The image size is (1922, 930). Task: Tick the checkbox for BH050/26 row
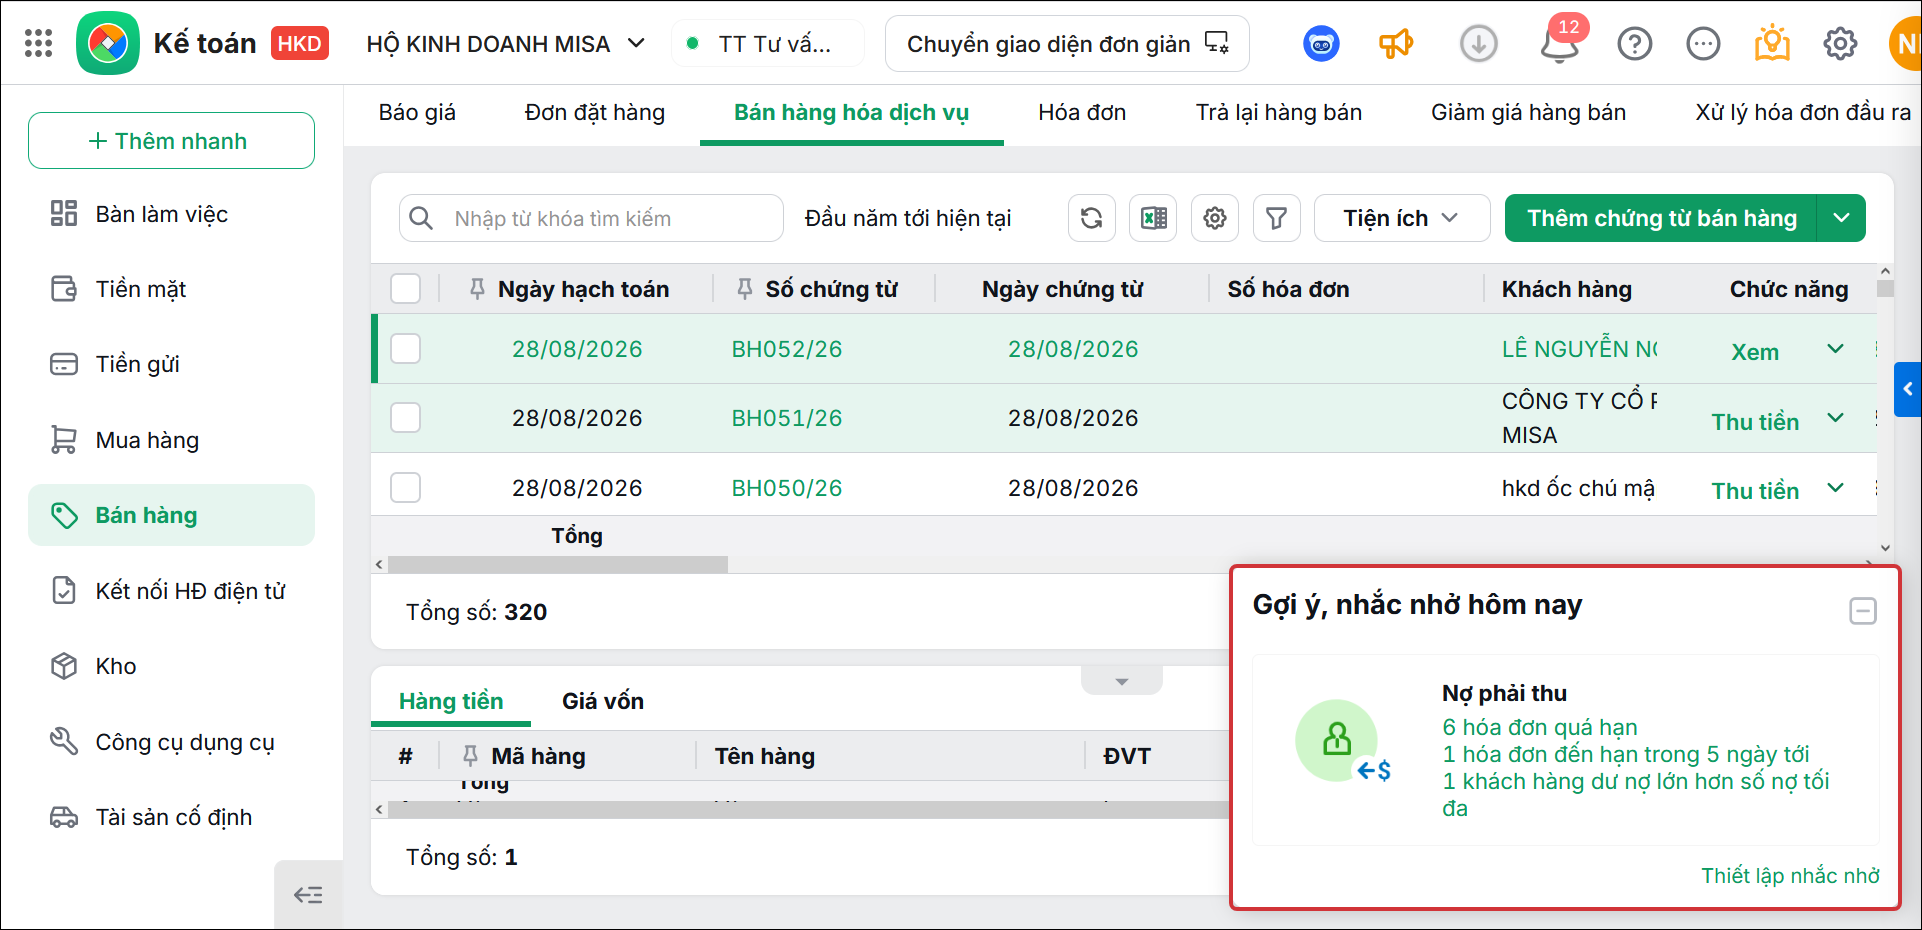coord(405,488)
